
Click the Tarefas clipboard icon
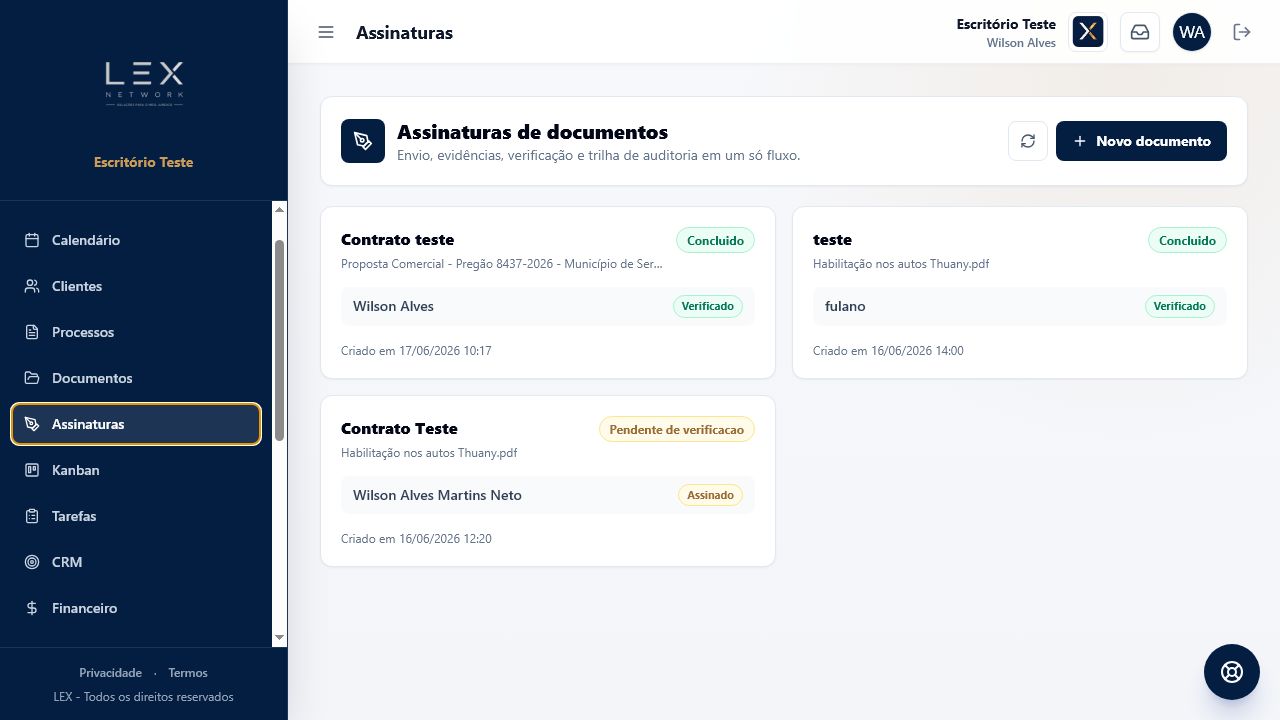(x=32, y=516)
